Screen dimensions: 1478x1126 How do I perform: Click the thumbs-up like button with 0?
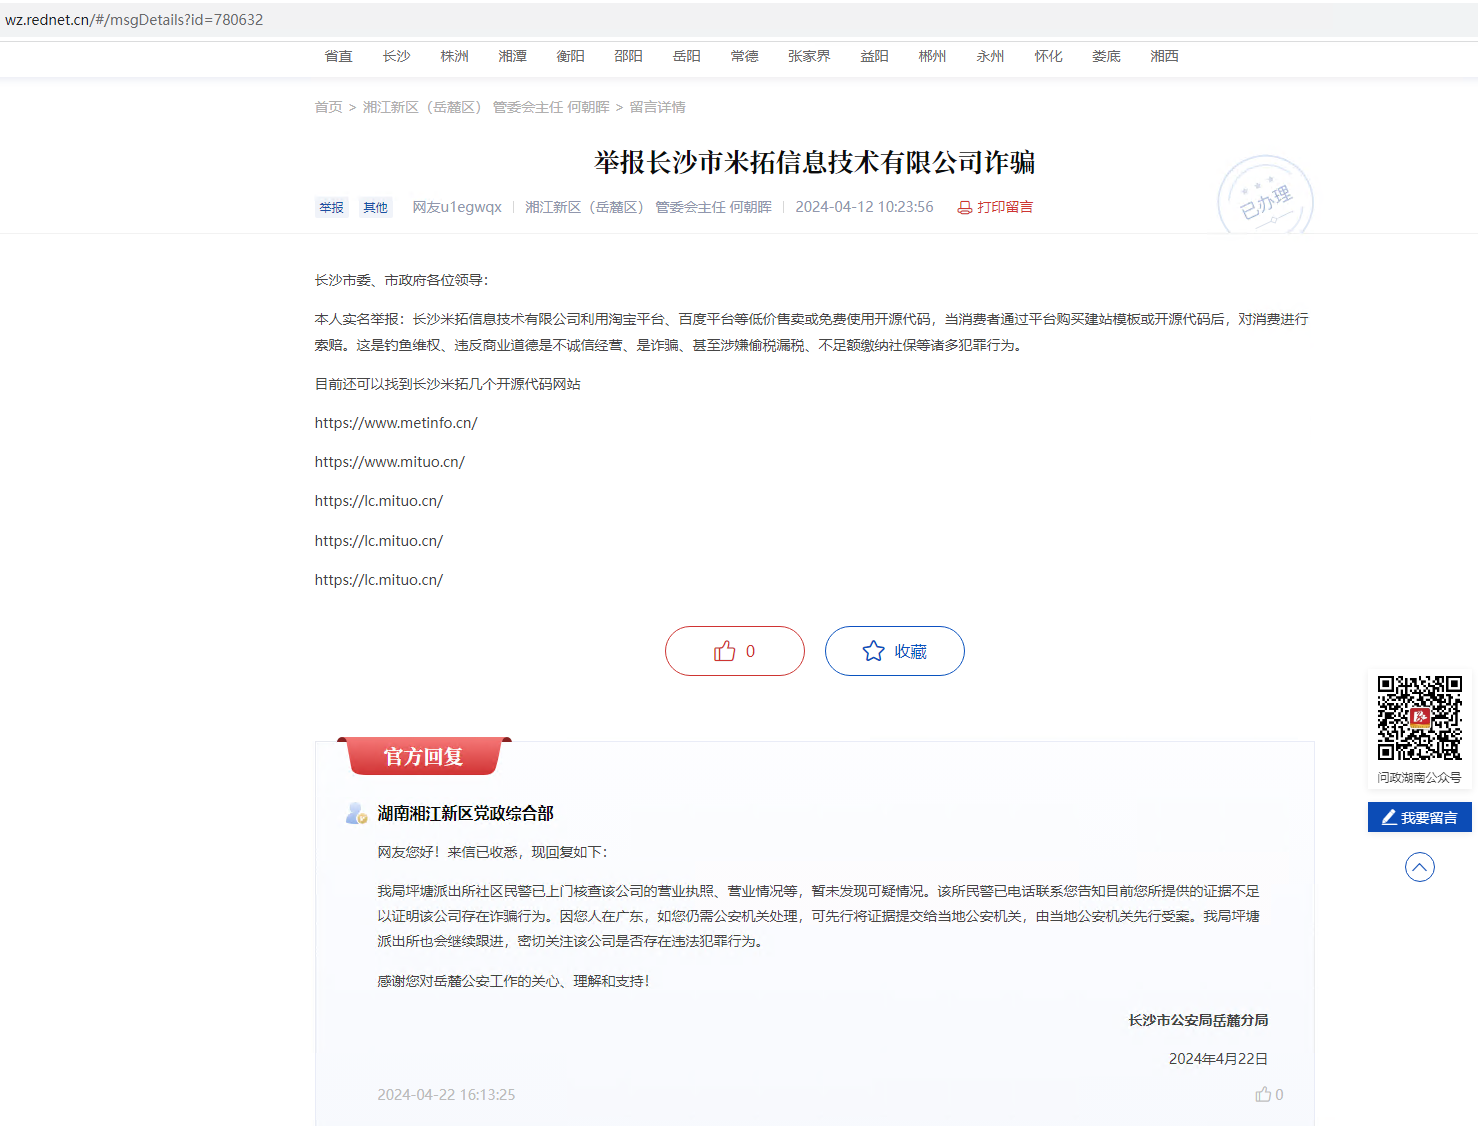point(735,651)
